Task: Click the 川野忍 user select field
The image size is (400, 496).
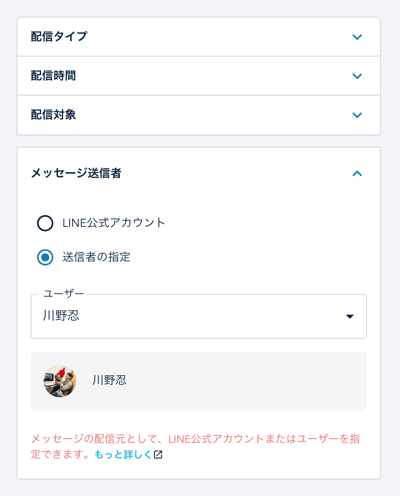Action: point(199,316)
